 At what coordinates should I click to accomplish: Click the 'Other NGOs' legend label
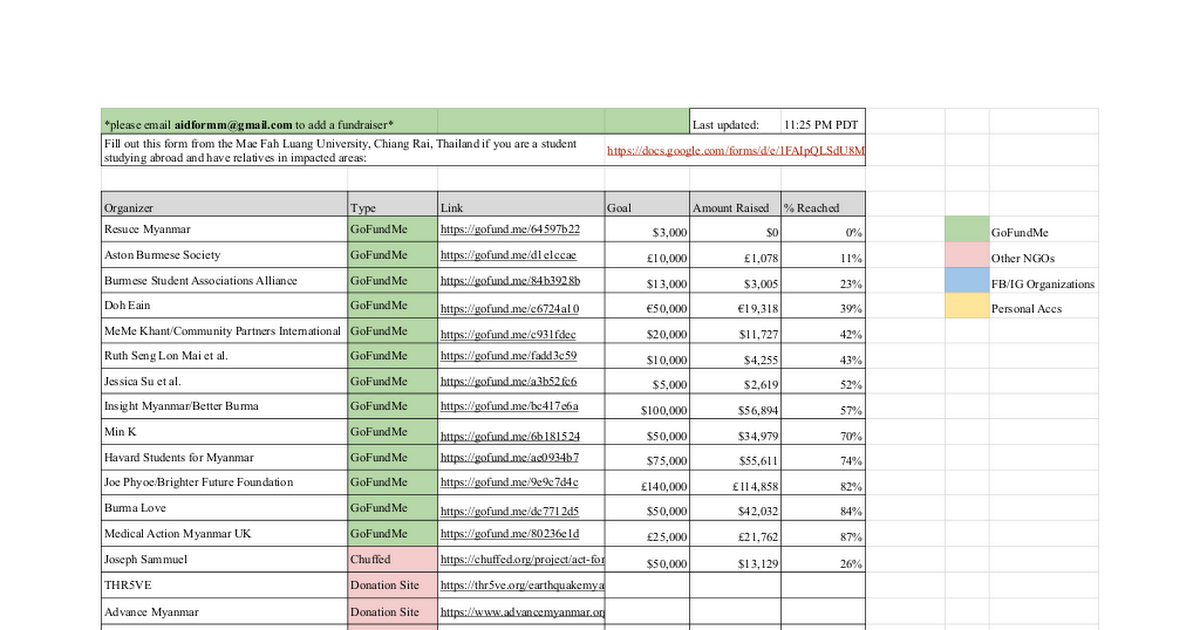(1023, 258)
